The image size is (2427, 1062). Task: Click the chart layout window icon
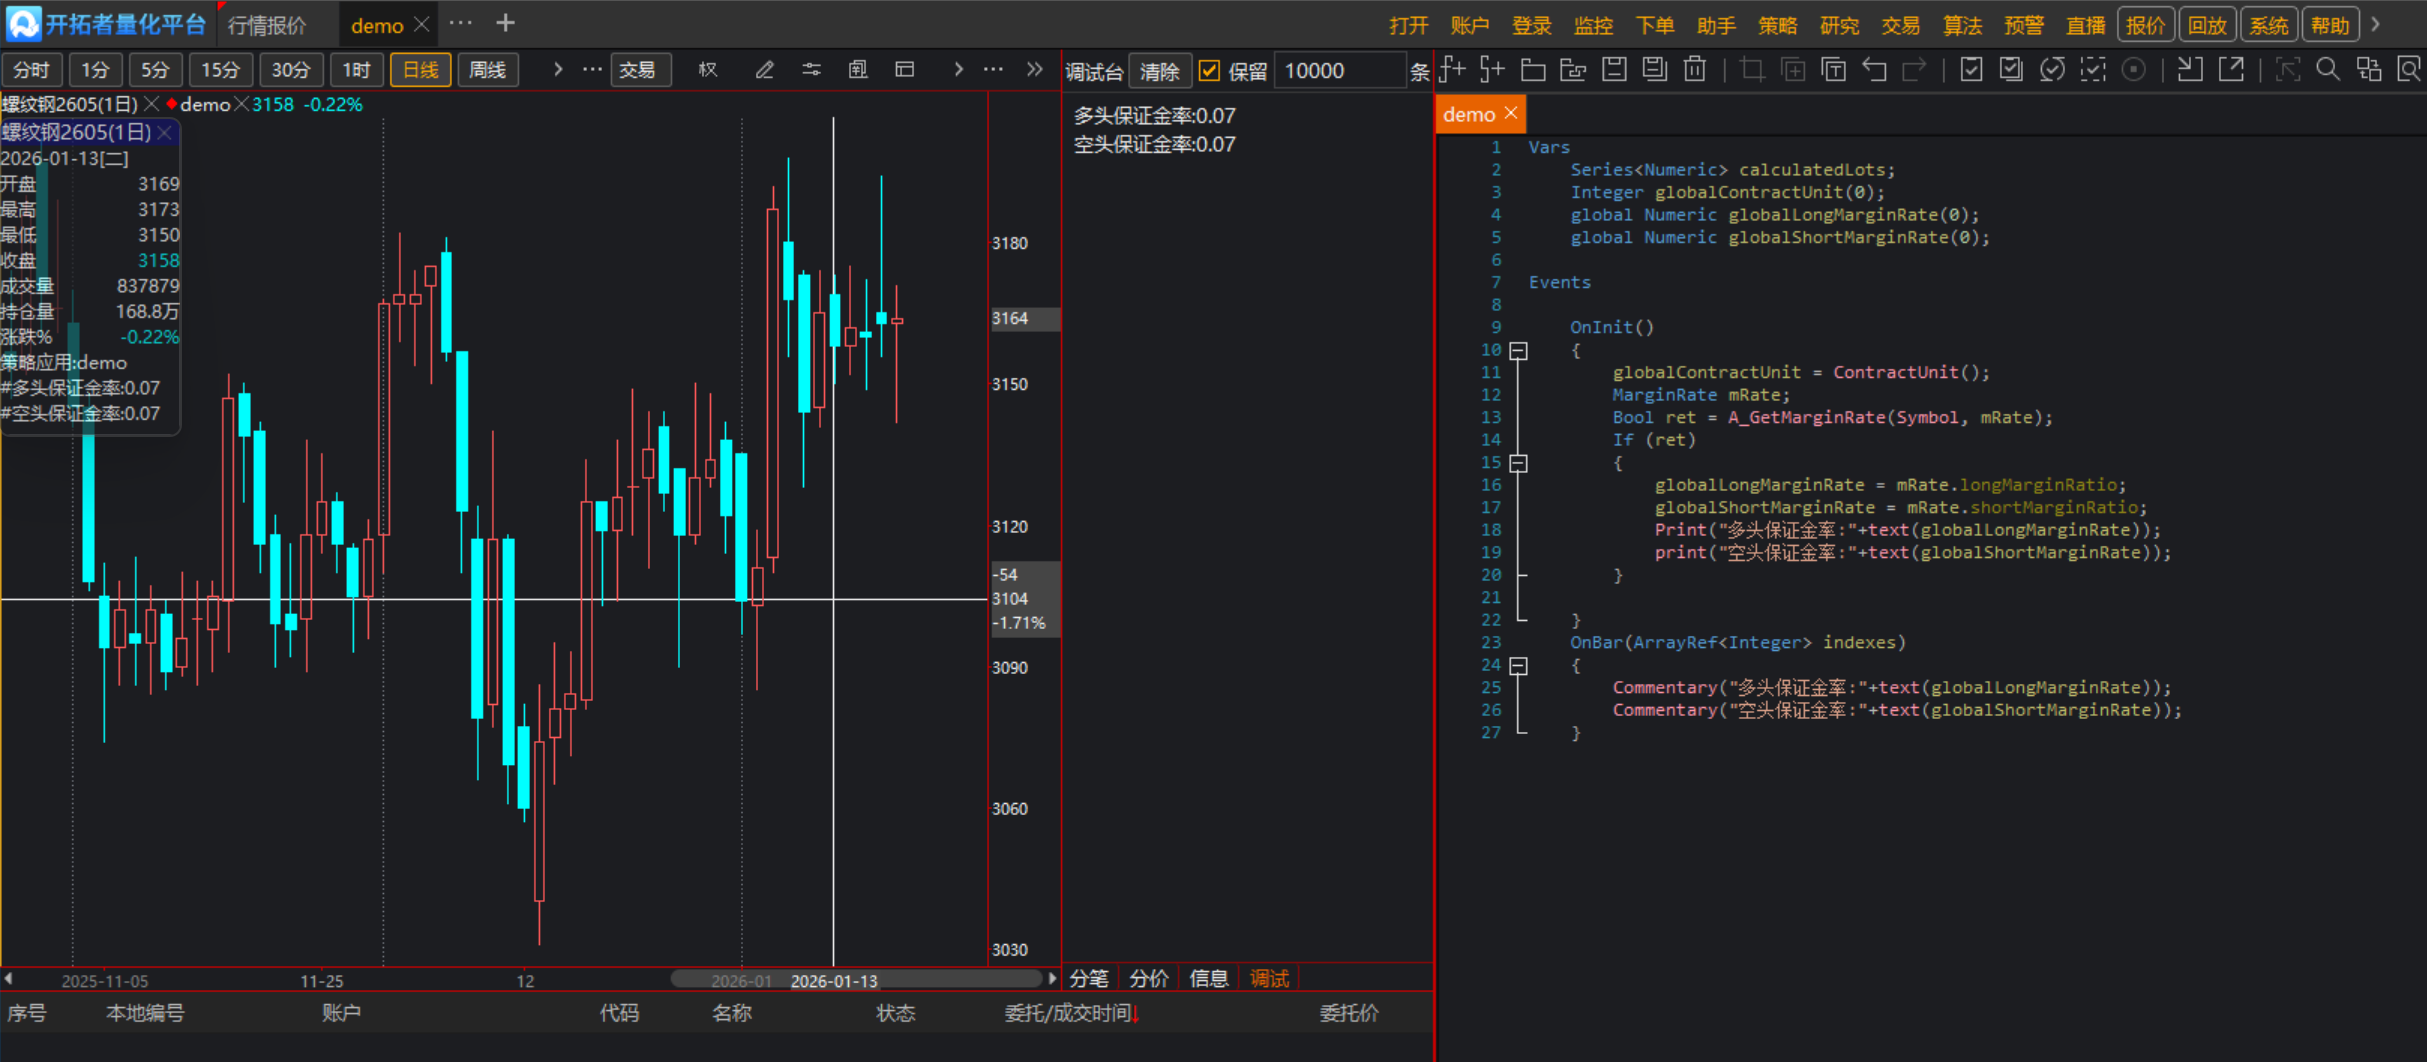click(x=905, y=70)
